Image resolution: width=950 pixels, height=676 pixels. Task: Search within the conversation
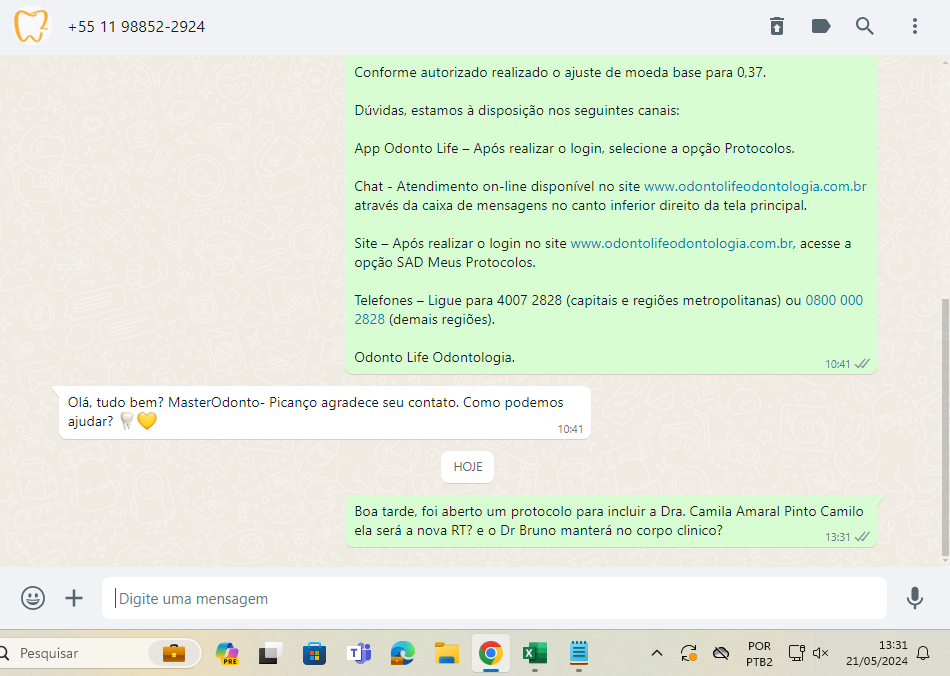(865, 26)
